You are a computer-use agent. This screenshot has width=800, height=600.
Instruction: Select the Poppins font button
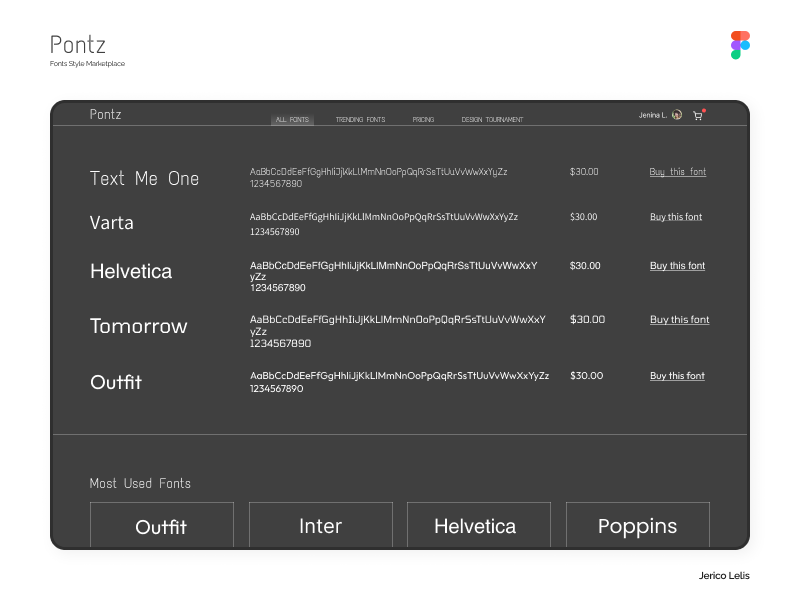(637, 524)
